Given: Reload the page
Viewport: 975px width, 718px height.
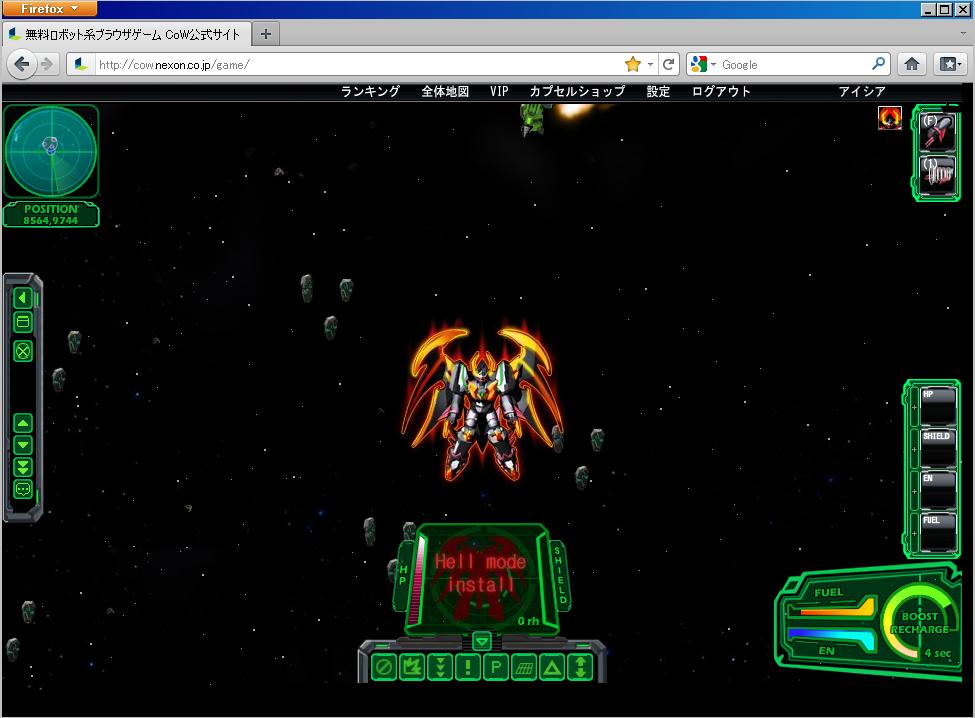Looking at the screenshot, I should point(668,64).
